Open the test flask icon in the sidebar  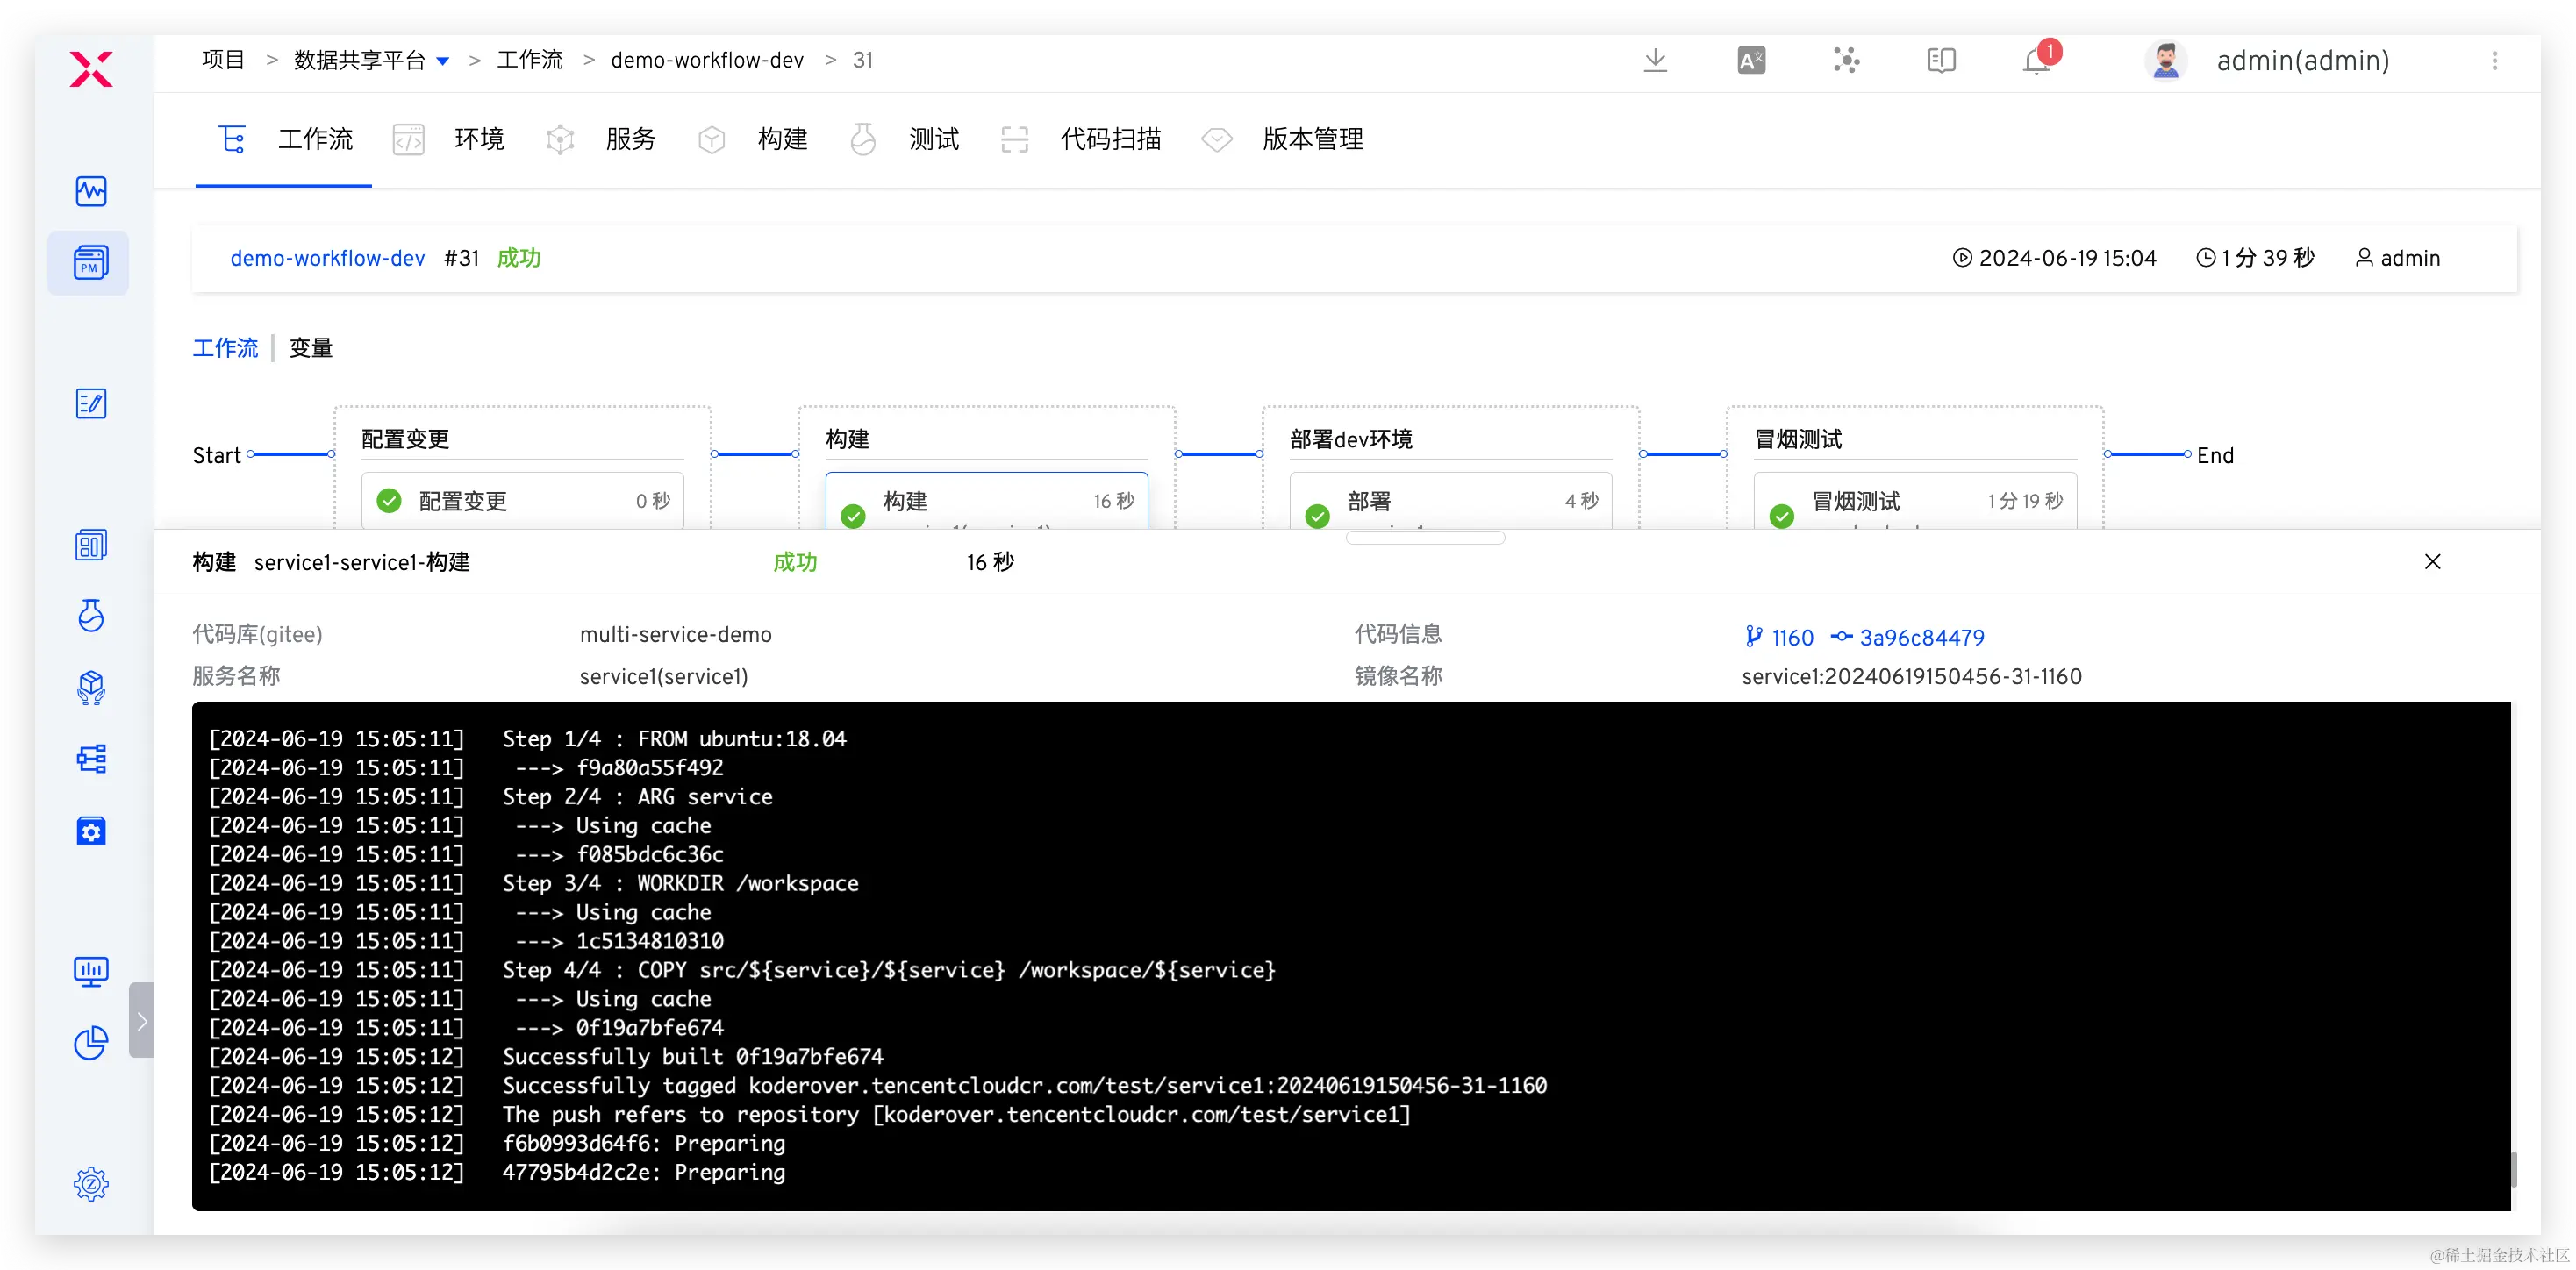coord(91,615)
